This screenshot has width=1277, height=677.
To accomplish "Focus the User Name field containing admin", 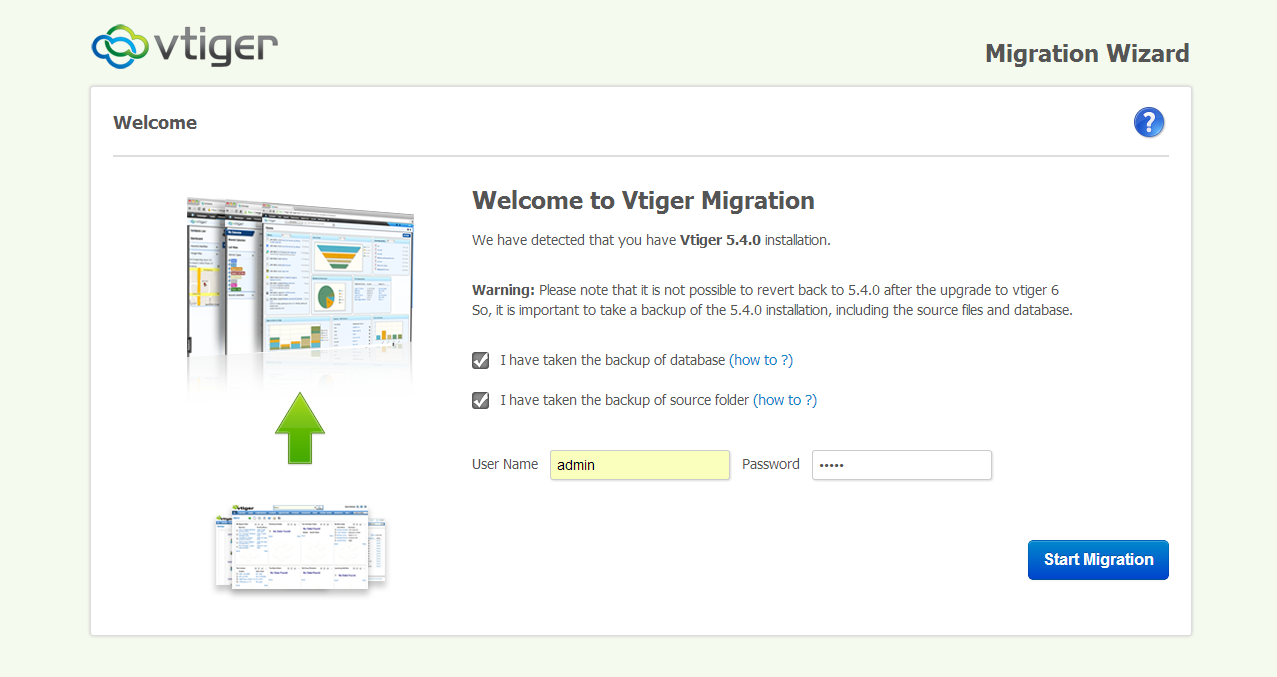I will (639, 465).
